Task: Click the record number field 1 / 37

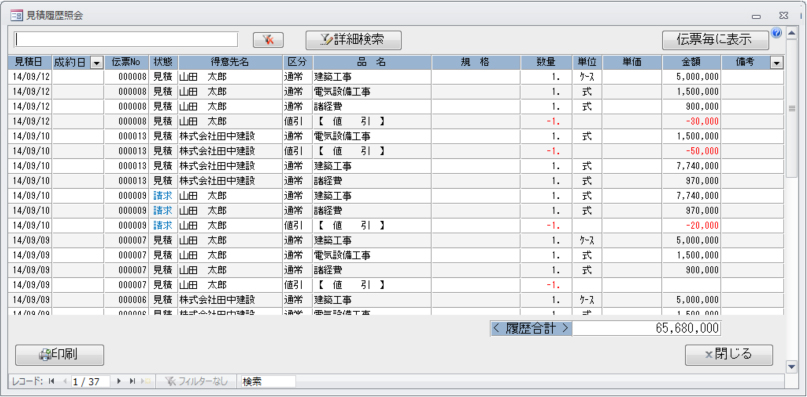Action: pos(91,381)
